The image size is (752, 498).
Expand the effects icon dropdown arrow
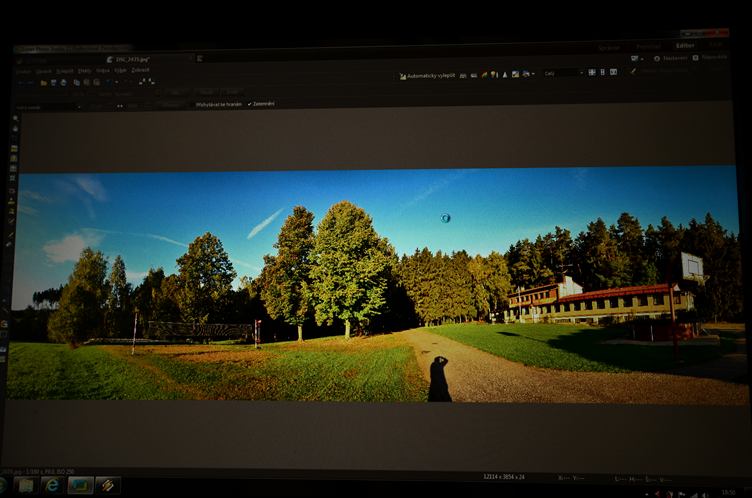coord(533,74)
